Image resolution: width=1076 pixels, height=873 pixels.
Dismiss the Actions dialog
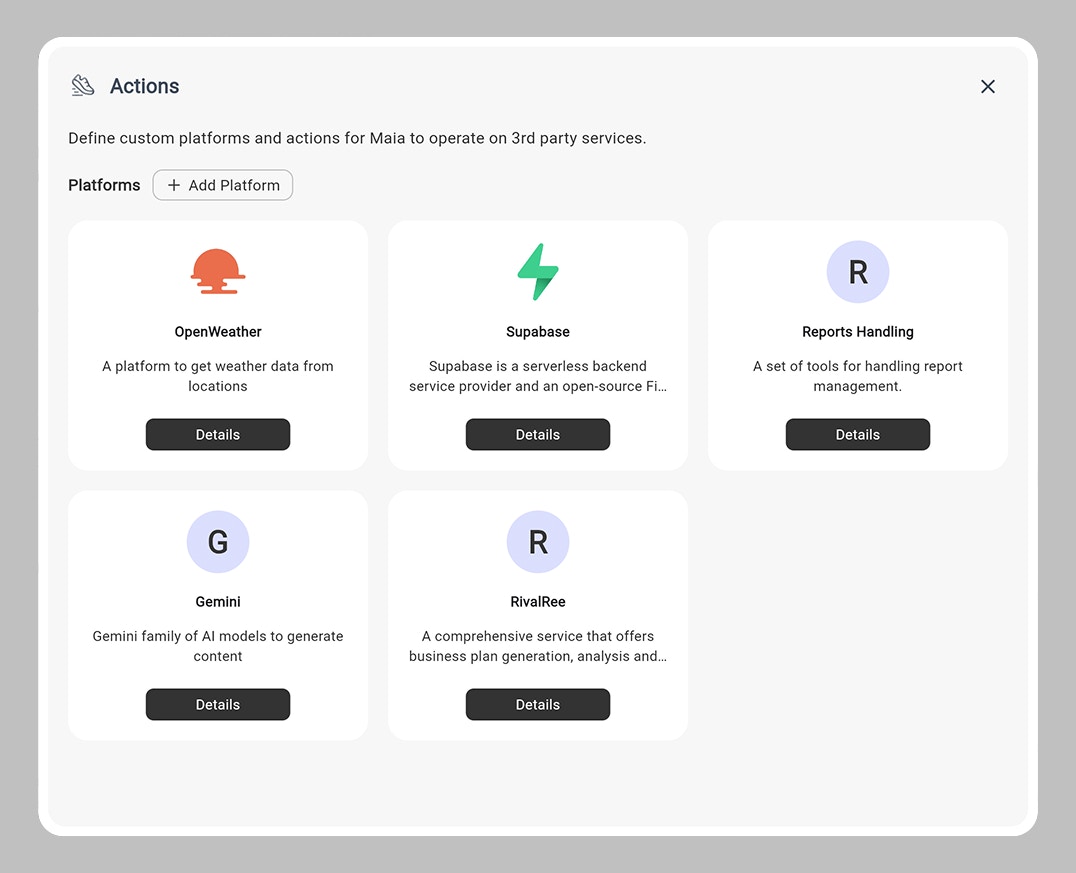coord(988,86)
